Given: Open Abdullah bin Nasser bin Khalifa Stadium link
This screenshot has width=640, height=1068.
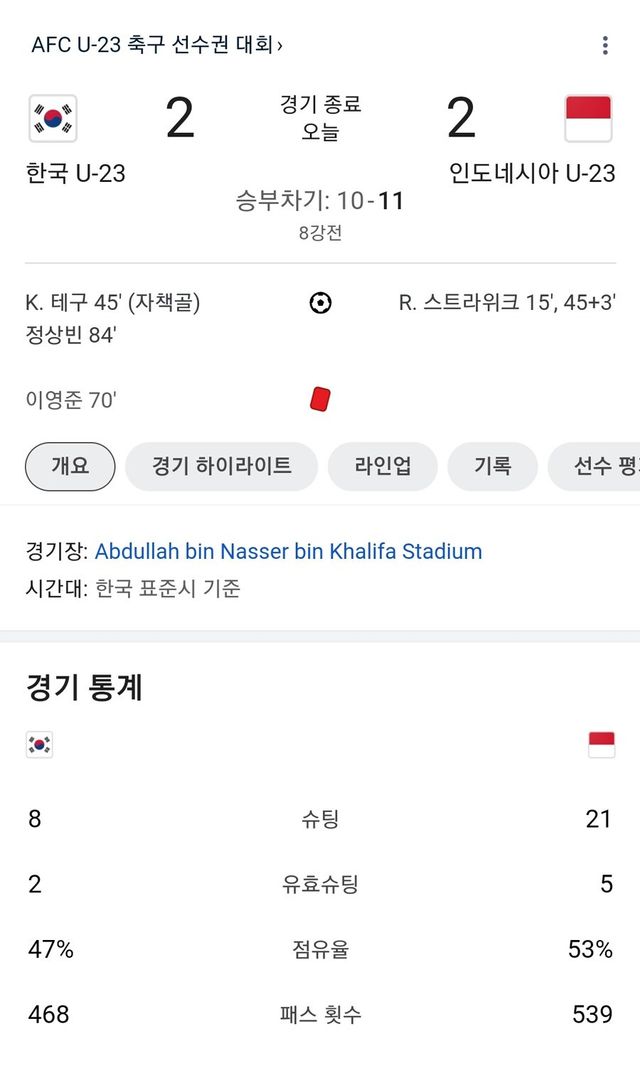Looking at the screenshot, I should (x=288, y=551).
